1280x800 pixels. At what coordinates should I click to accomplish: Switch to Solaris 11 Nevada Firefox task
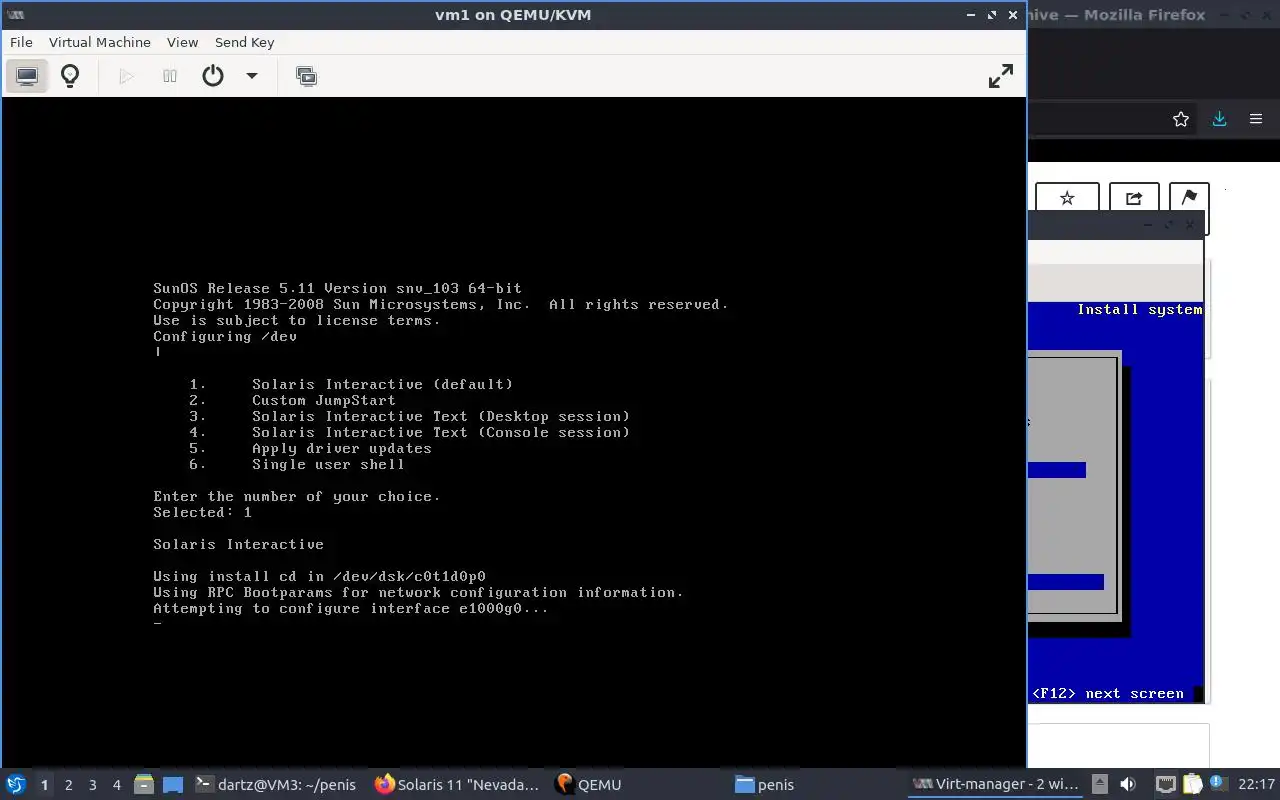pyautogui.click(x=457, y=785)
